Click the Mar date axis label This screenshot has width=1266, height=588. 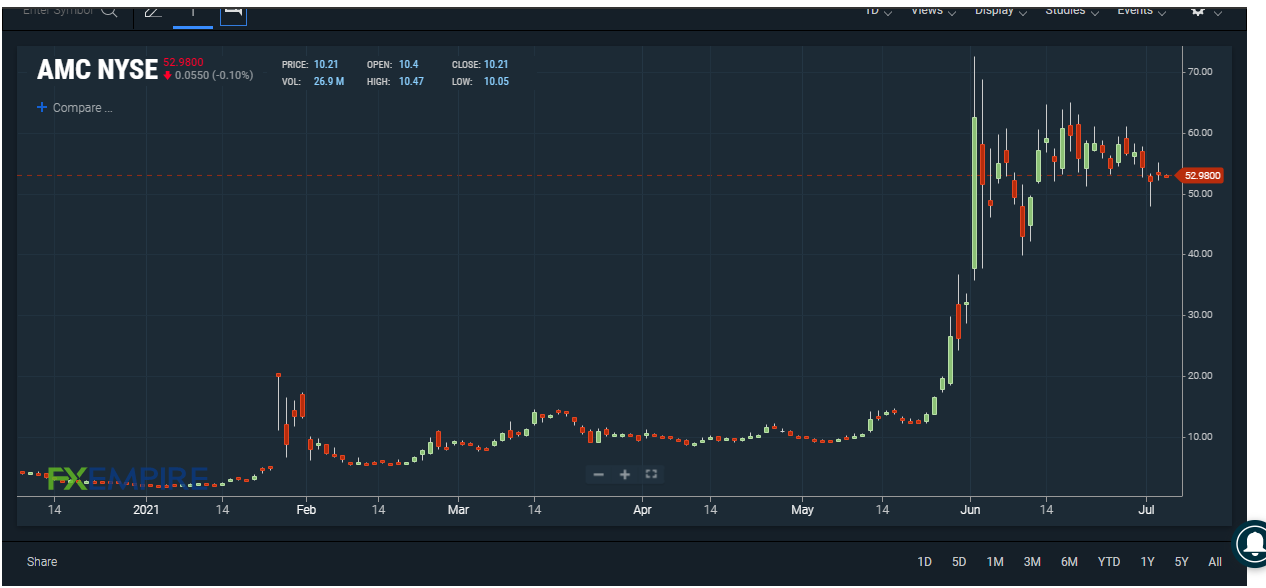point(458,510)
